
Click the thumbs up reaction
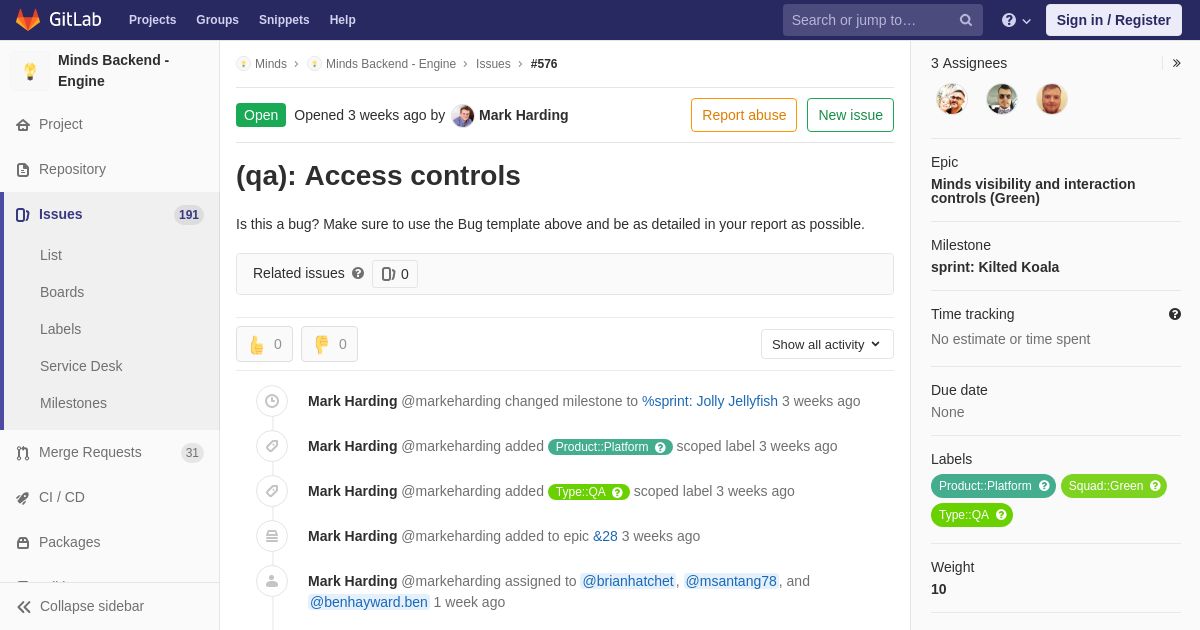pos(264,344)
